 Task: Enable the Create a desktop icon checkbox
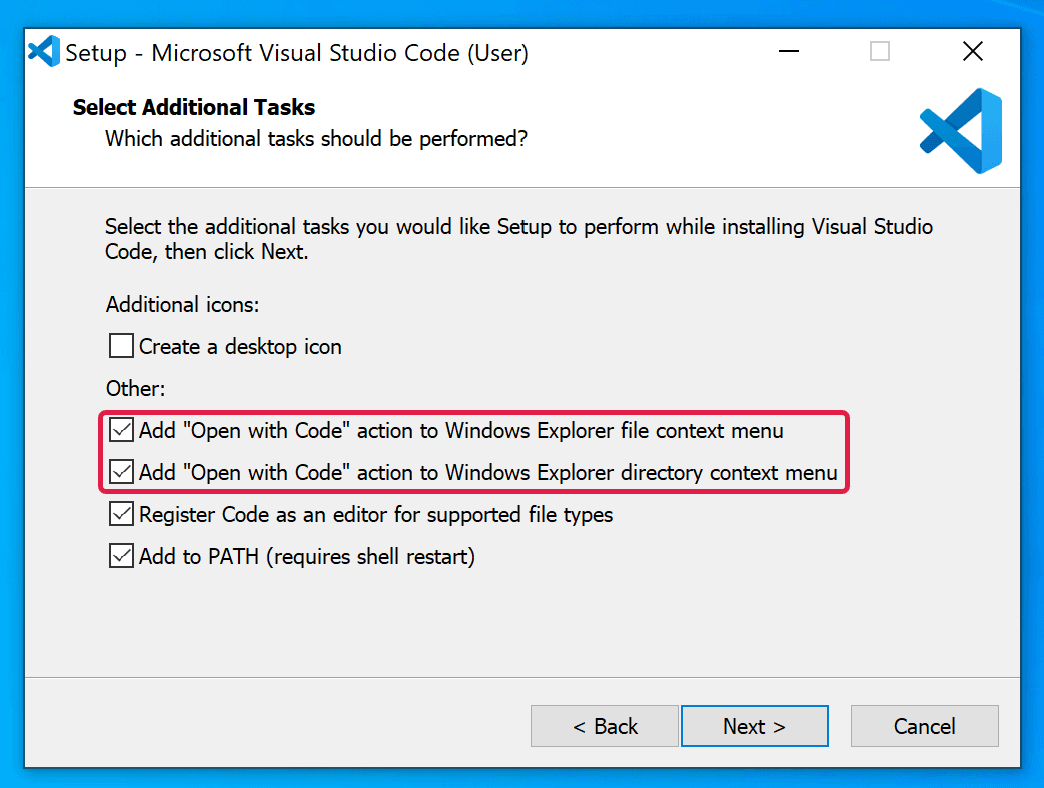click(x=121, y=346)
